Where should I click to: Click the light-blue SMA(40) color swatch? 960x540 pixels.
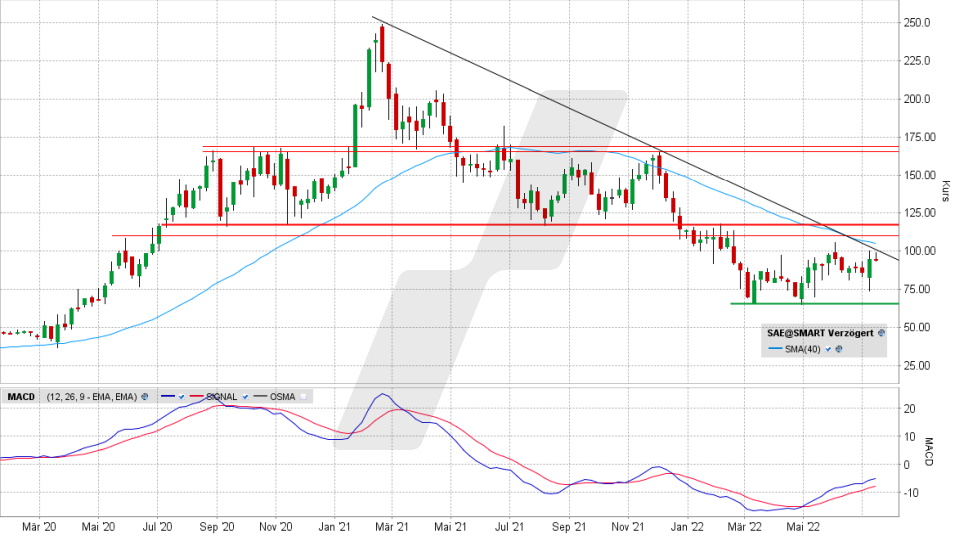[775, 348]
